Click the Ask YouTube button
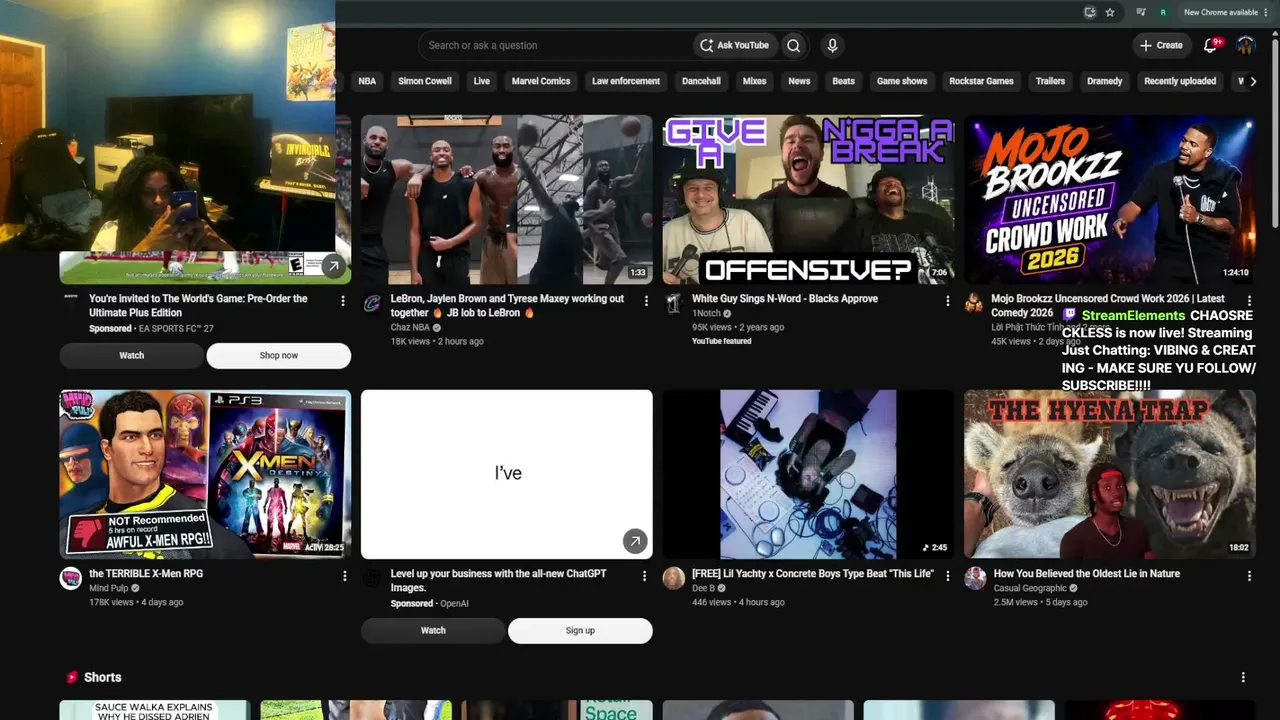The image size is (1280, 720). [735, 45]
